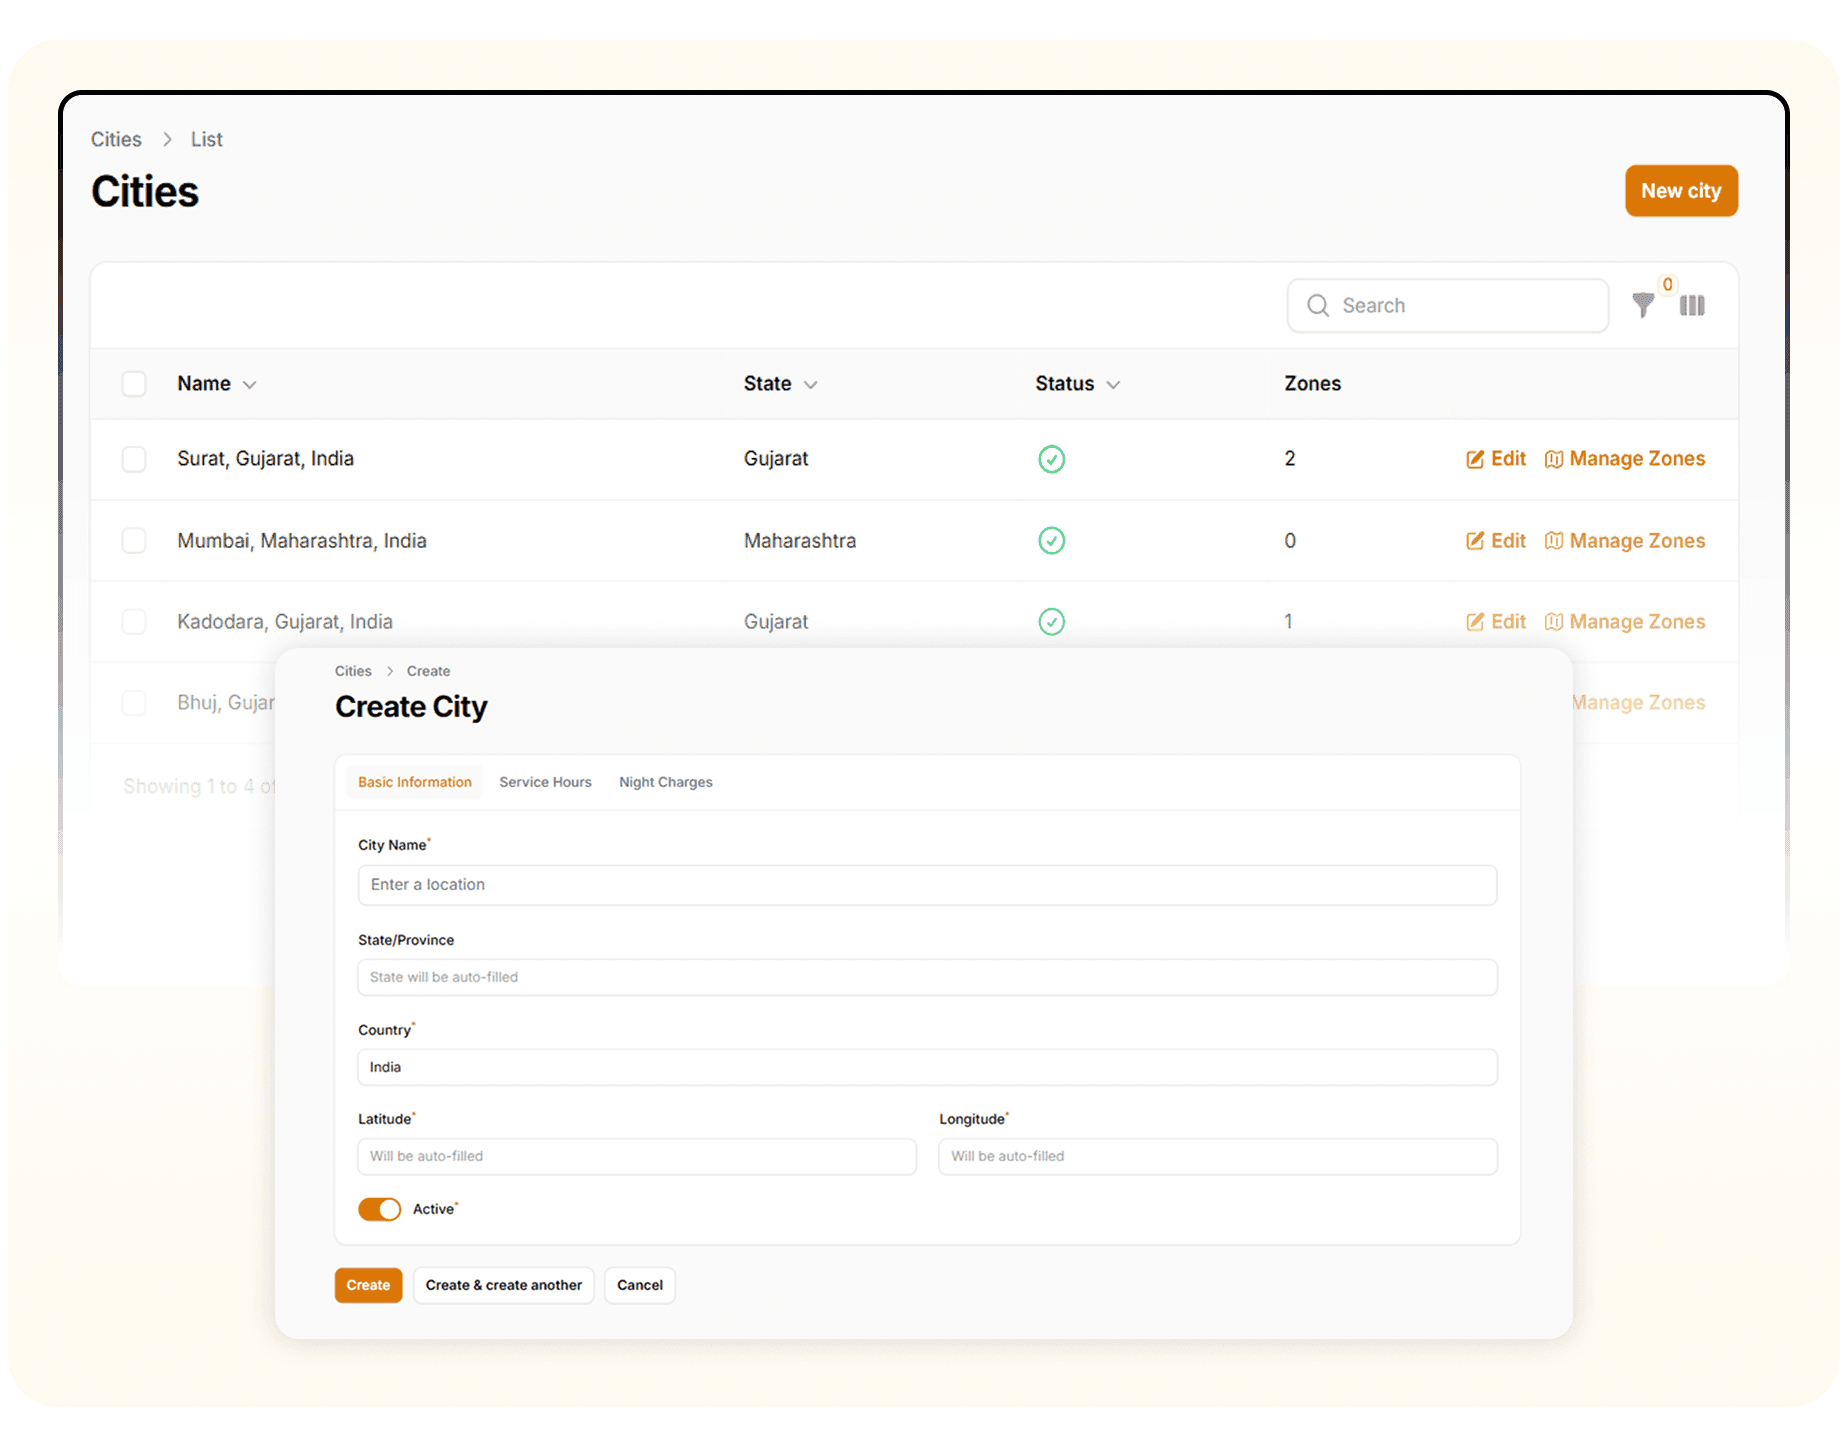Screen dimensions: 1848x1447
Task: Click 'Kadodara, Gujarat, India' city name
Action: pos(285,622)
